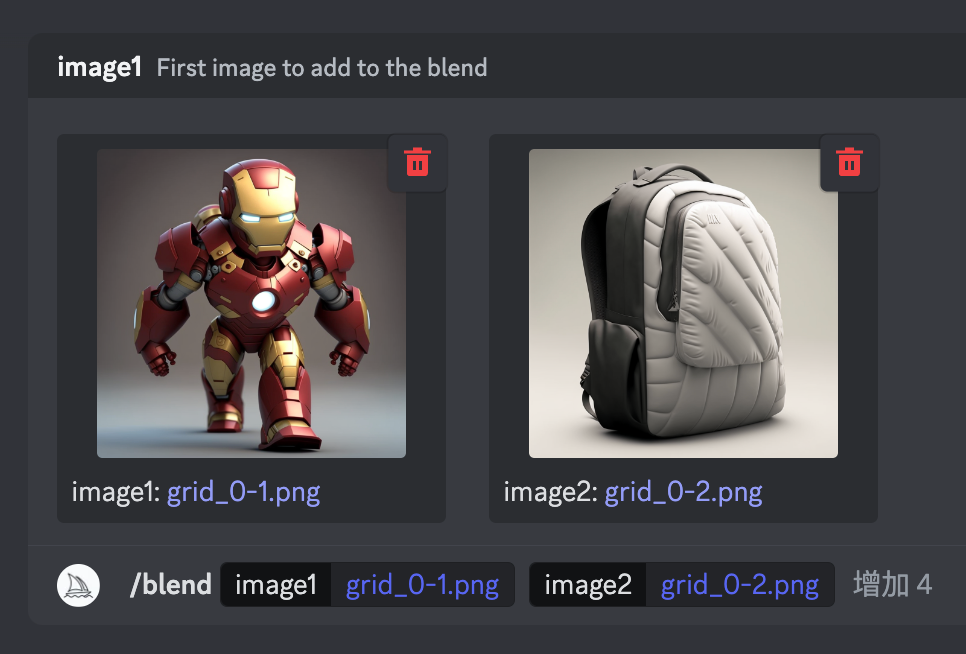Expand the 增加 4 additional options
Screen dimensions: 966x654
892,584
